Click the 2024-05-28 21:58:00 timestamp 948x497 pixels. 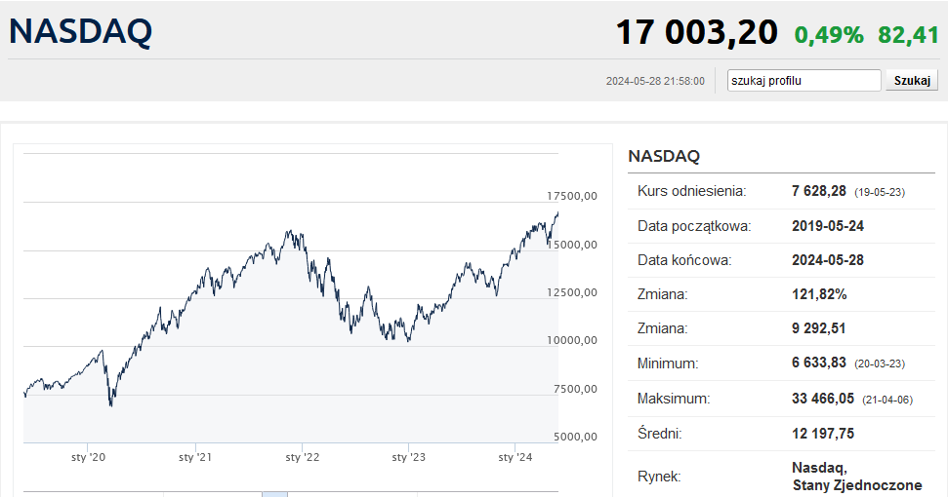coord(655,82)
